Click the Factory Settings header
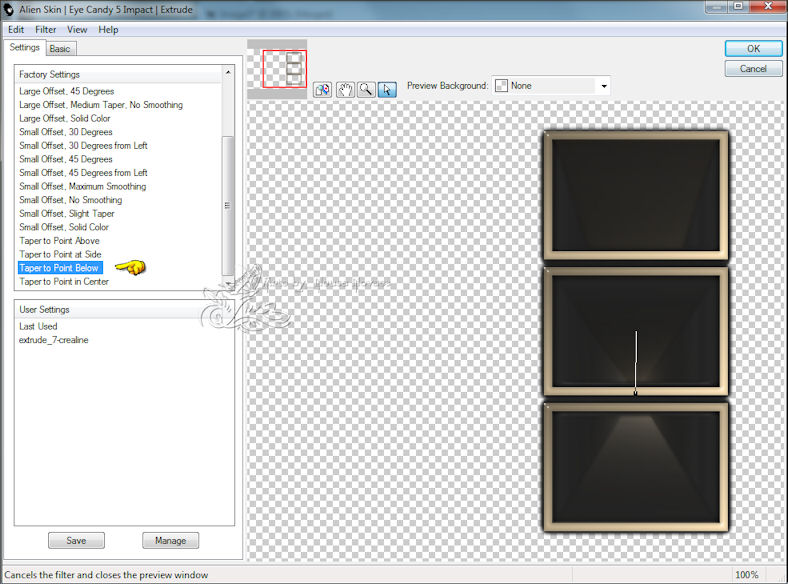Viewport: 788px width, 584px height. click(x=119, y=74)
